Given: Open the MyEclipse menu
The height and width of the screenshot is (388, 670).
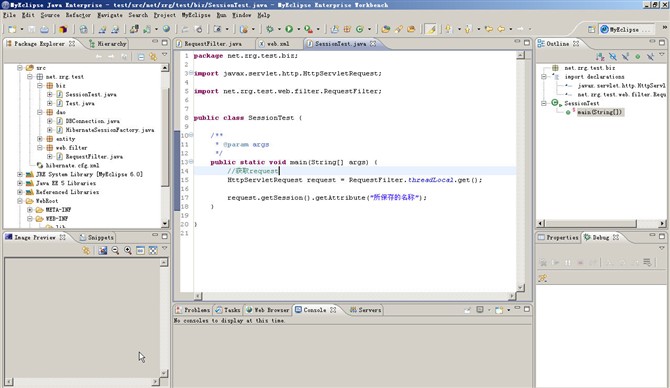Looking at the screenshot, I should 196,15.
